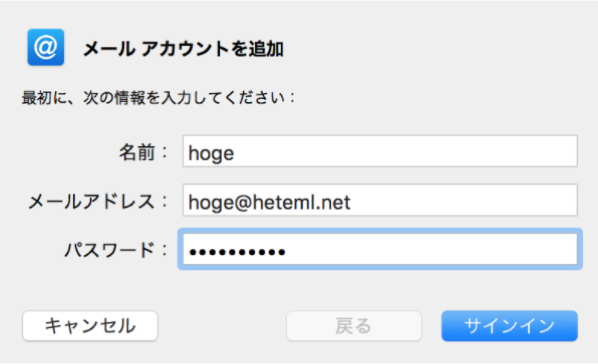The image size is (598, 364).
Task: Focus the メールアドレス text field
Action: click(380, 200)
